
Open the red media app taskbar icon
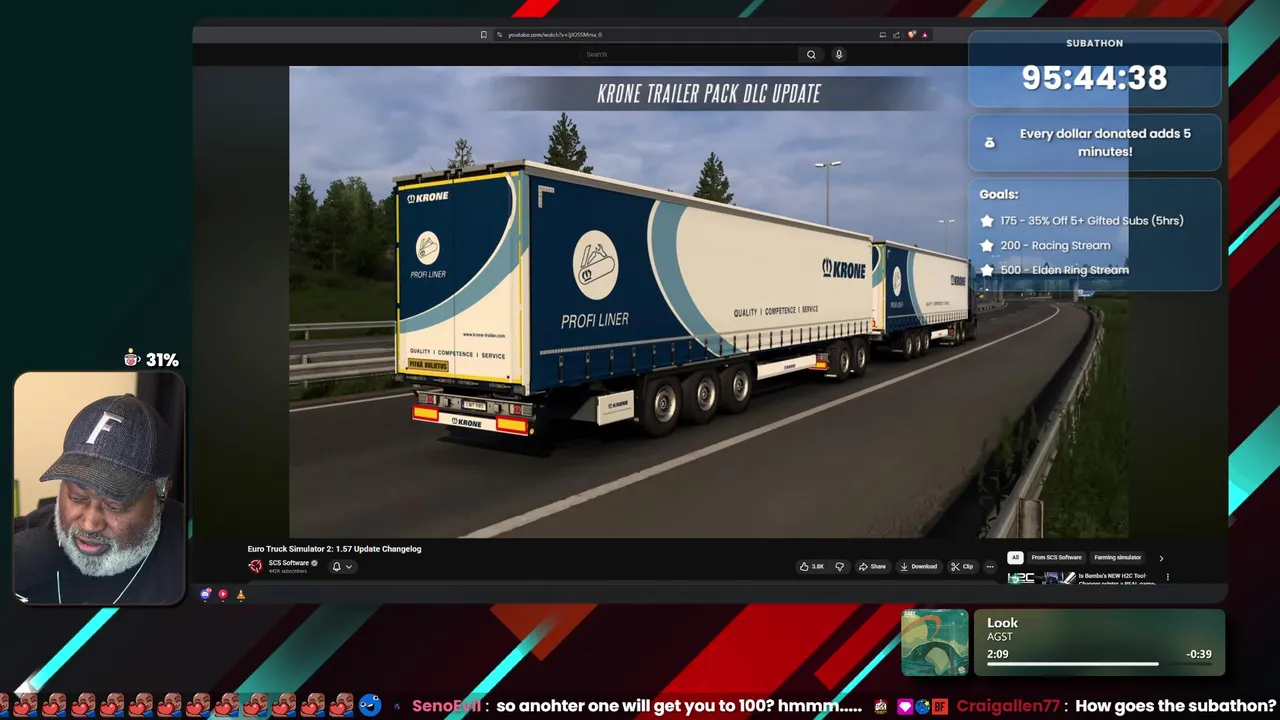click(x=223, y=594)
